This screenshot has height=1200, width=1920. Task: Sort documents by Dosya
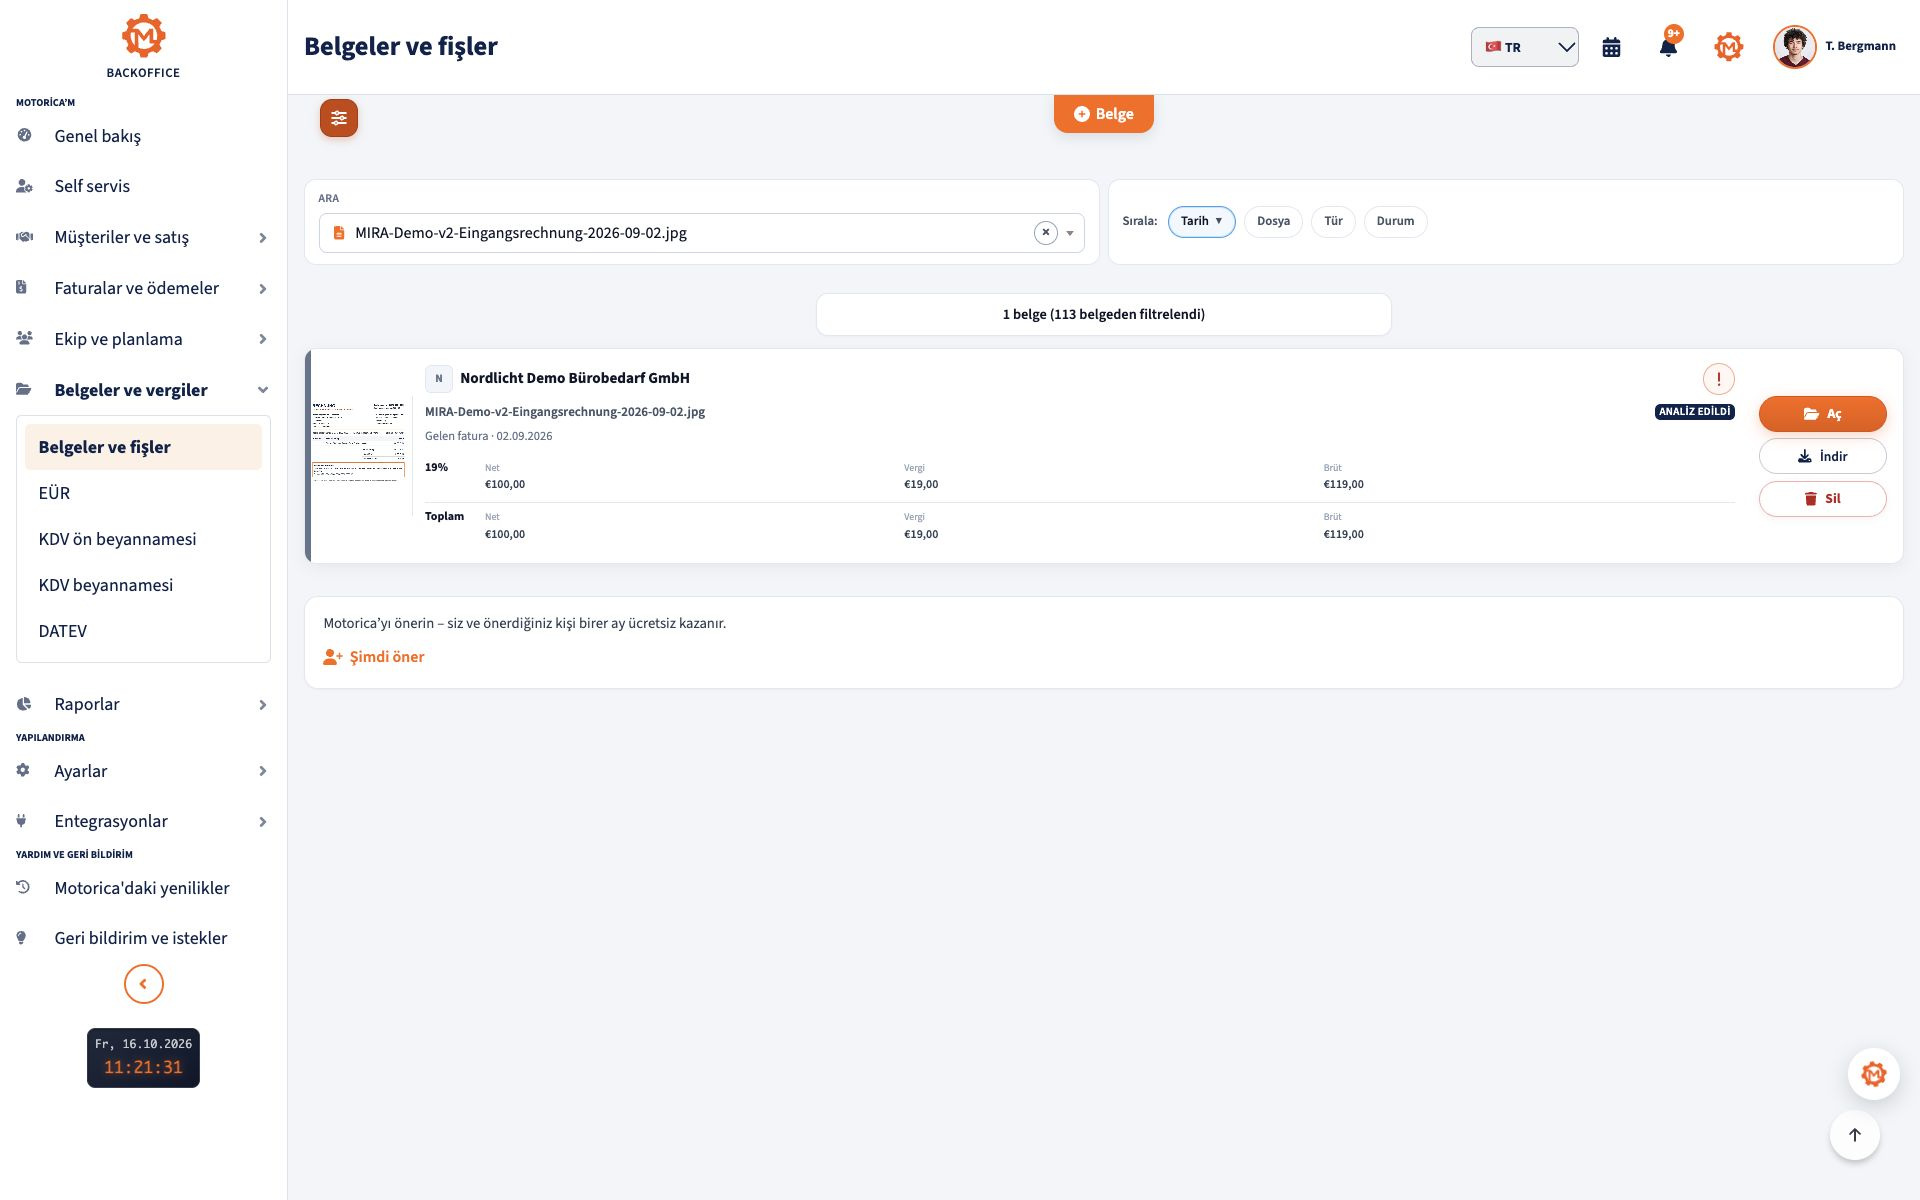click(x=1273, y=221)
